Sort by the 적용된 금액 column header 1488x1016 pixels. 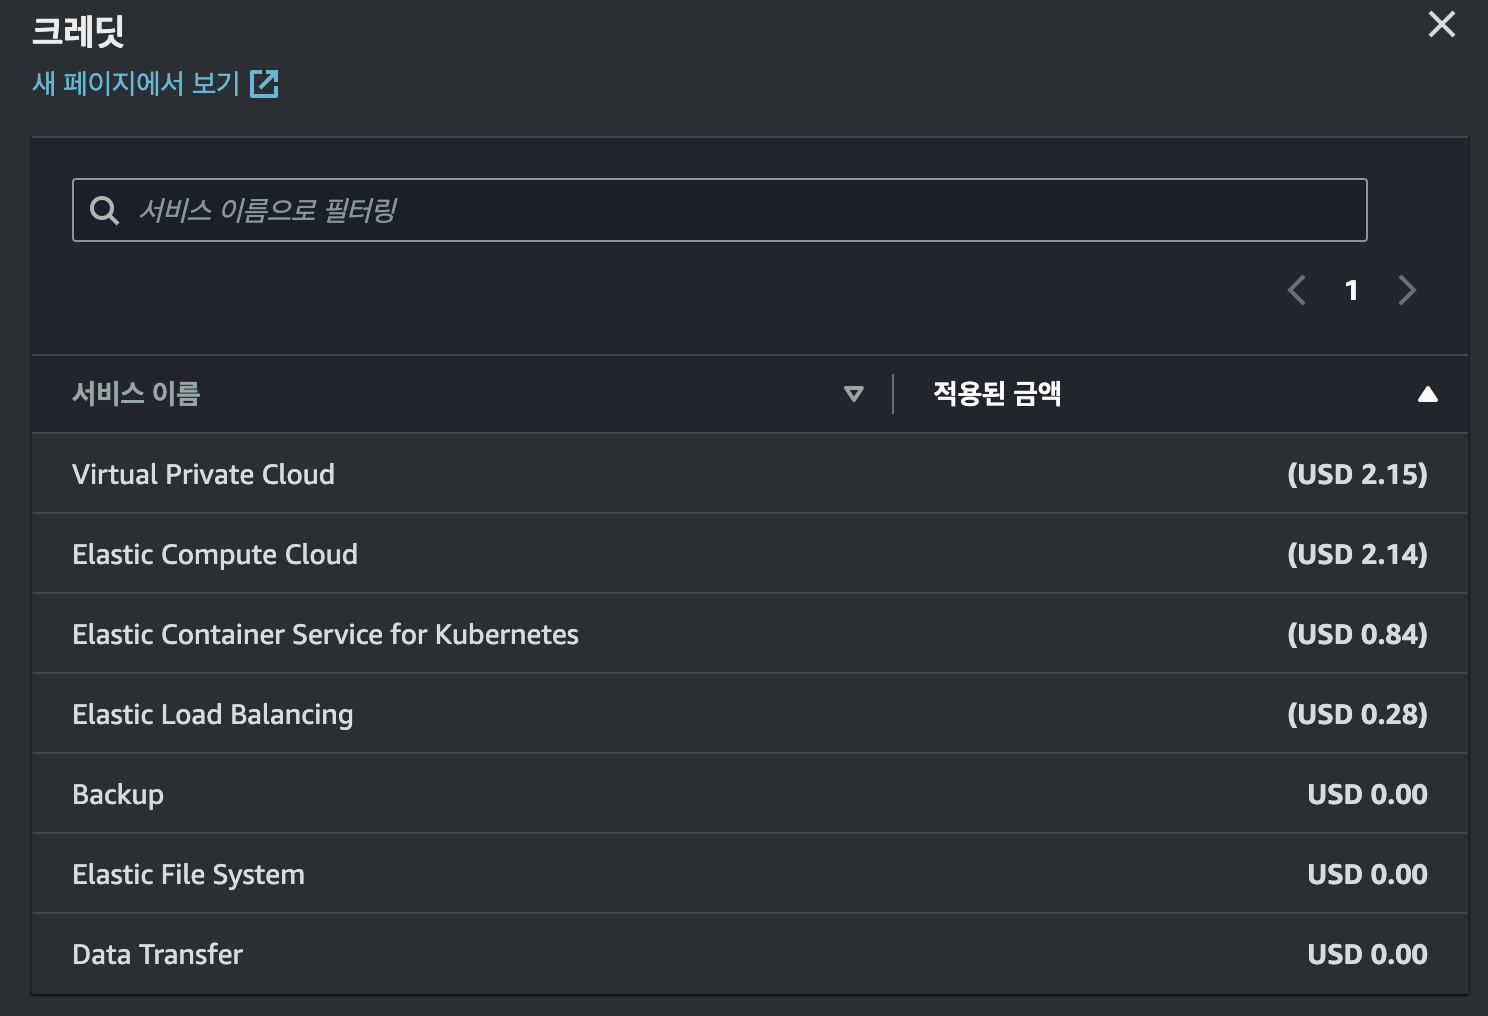click(x=996, y=394)
